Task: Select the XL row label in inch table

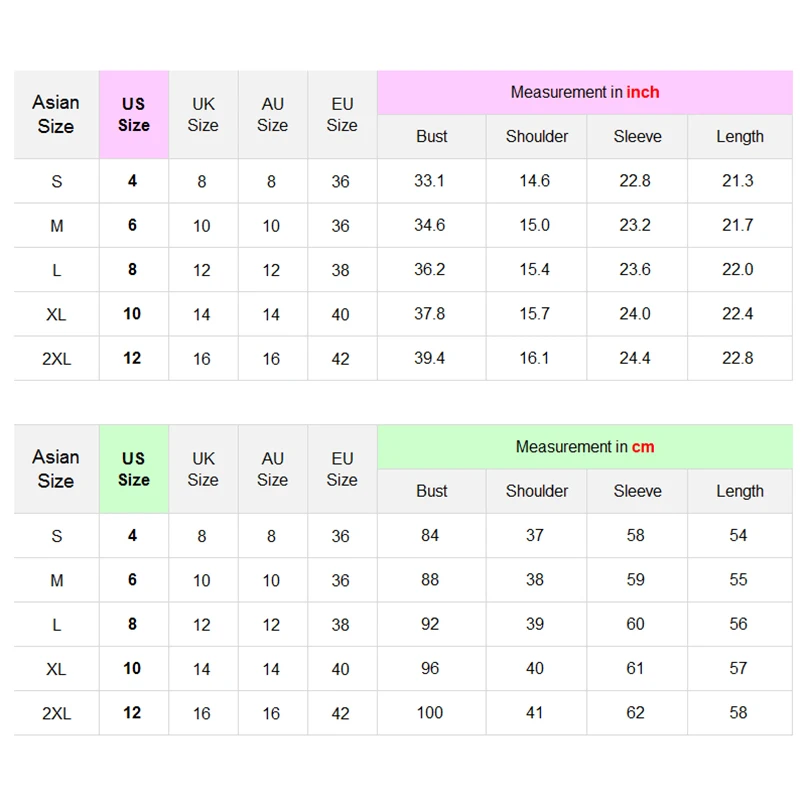Action: tap(56, 315)
